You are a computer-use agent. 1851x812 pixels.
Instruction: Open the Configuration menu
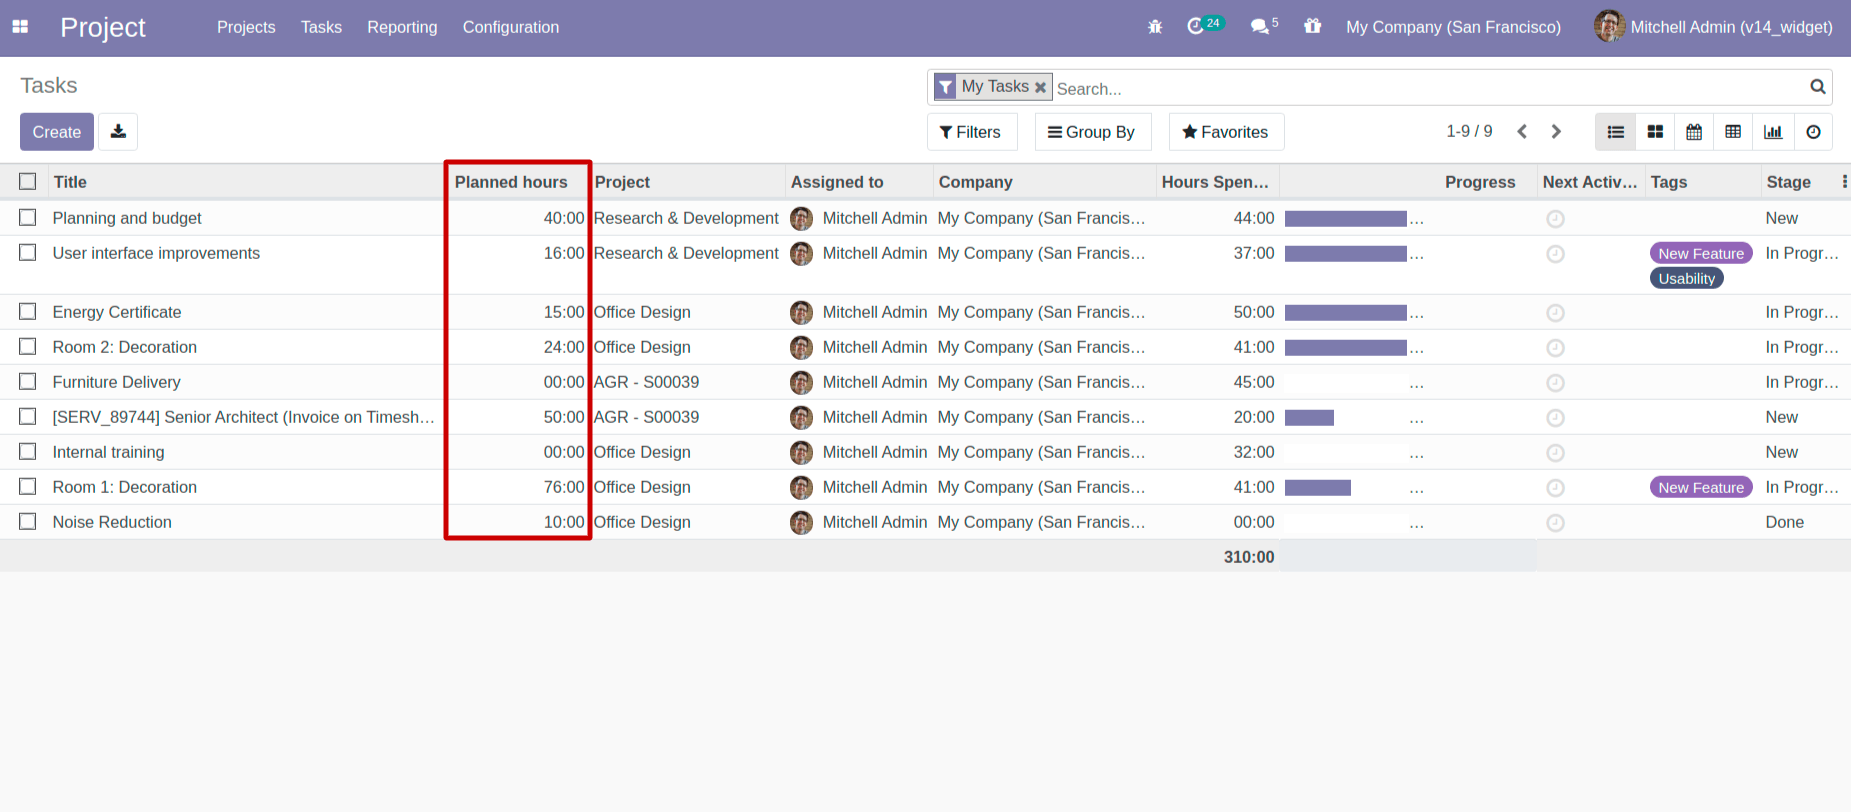(x=511, y=27)
